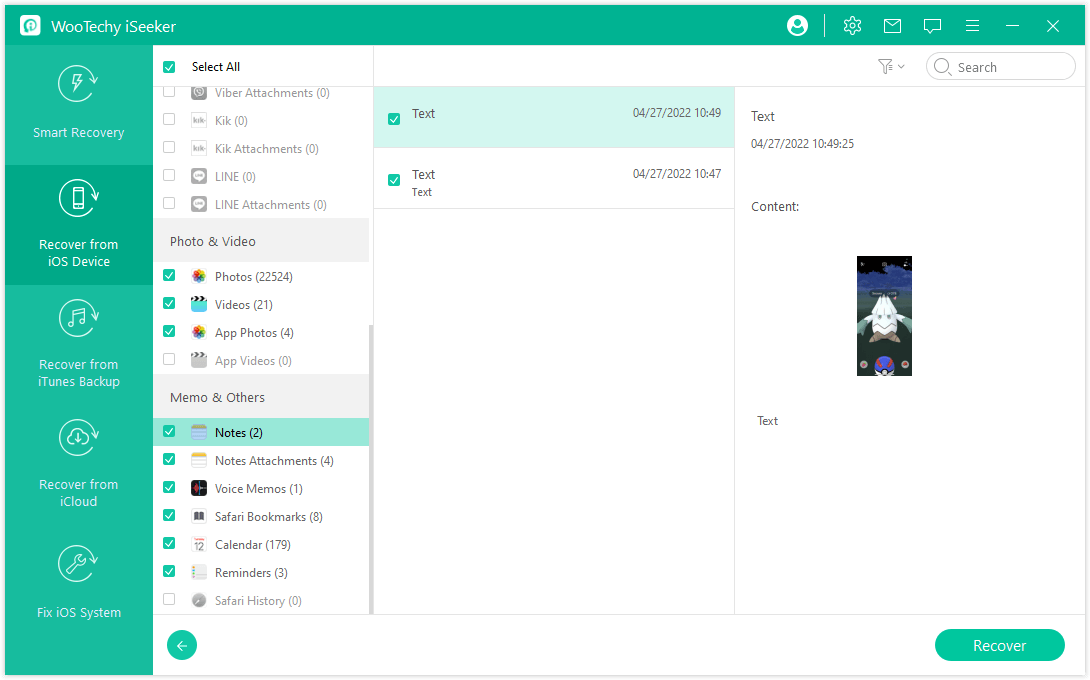Open the note image thumbnail preview
Screen dimensions: 1090x680
(884, 316)
